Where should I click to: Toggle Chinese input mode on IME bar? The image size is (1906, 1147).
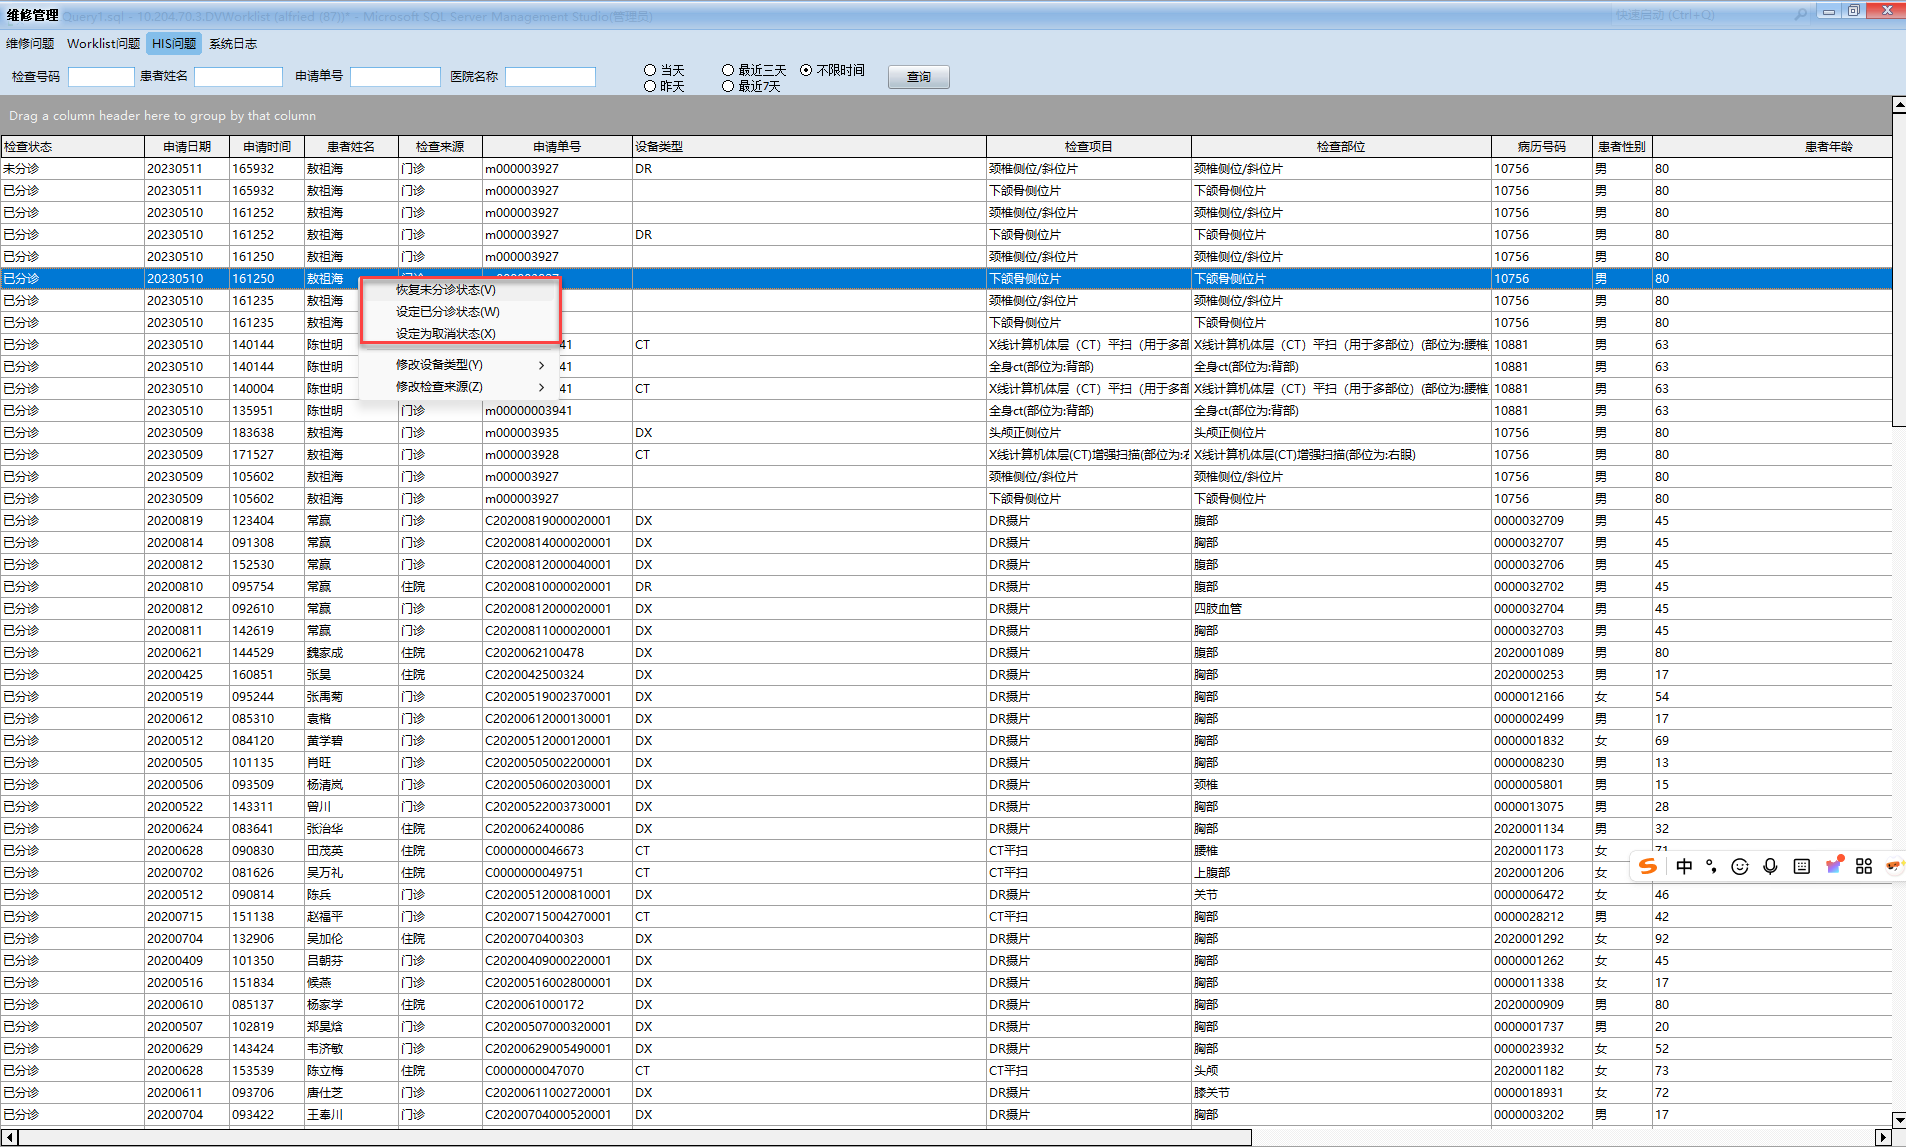tap(1684, 866)
